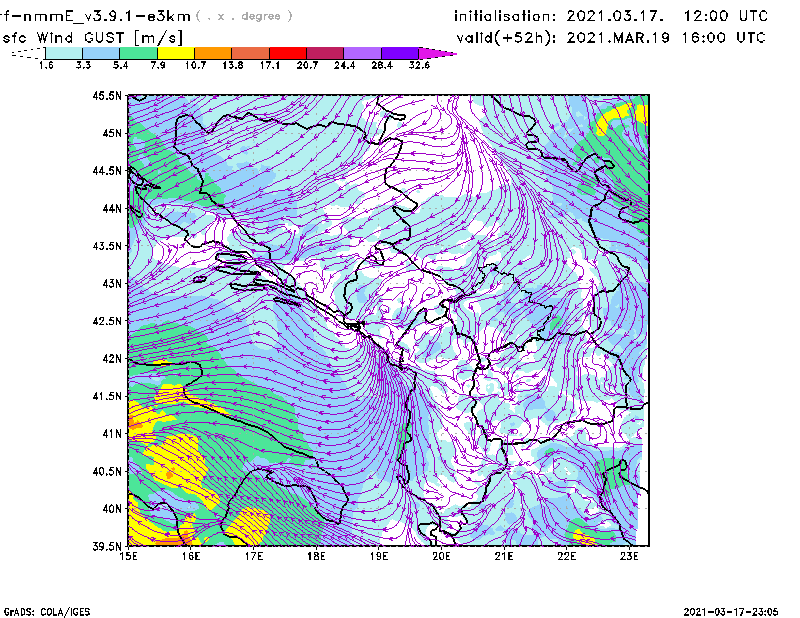Click the '12:00 UTC' initialisation time
This screenshot has height=618, width=800.
point(726,16)
